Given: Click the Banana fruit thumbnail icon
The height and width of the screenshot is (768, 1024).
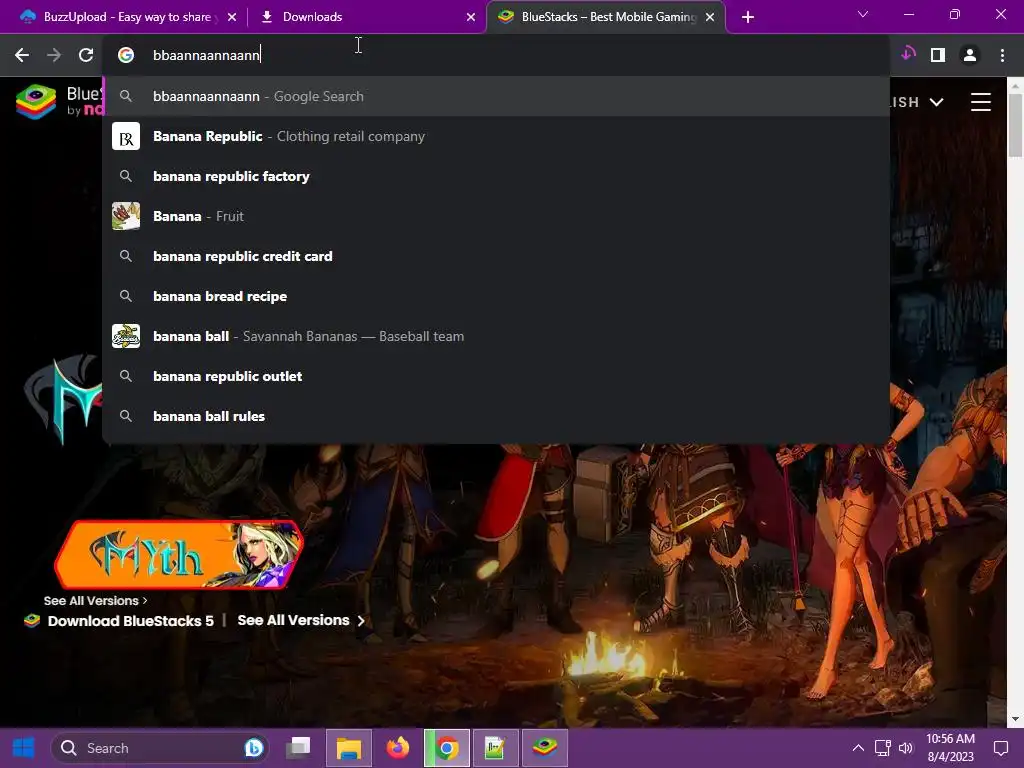Looking at the screenshot, I should point(126,216).
